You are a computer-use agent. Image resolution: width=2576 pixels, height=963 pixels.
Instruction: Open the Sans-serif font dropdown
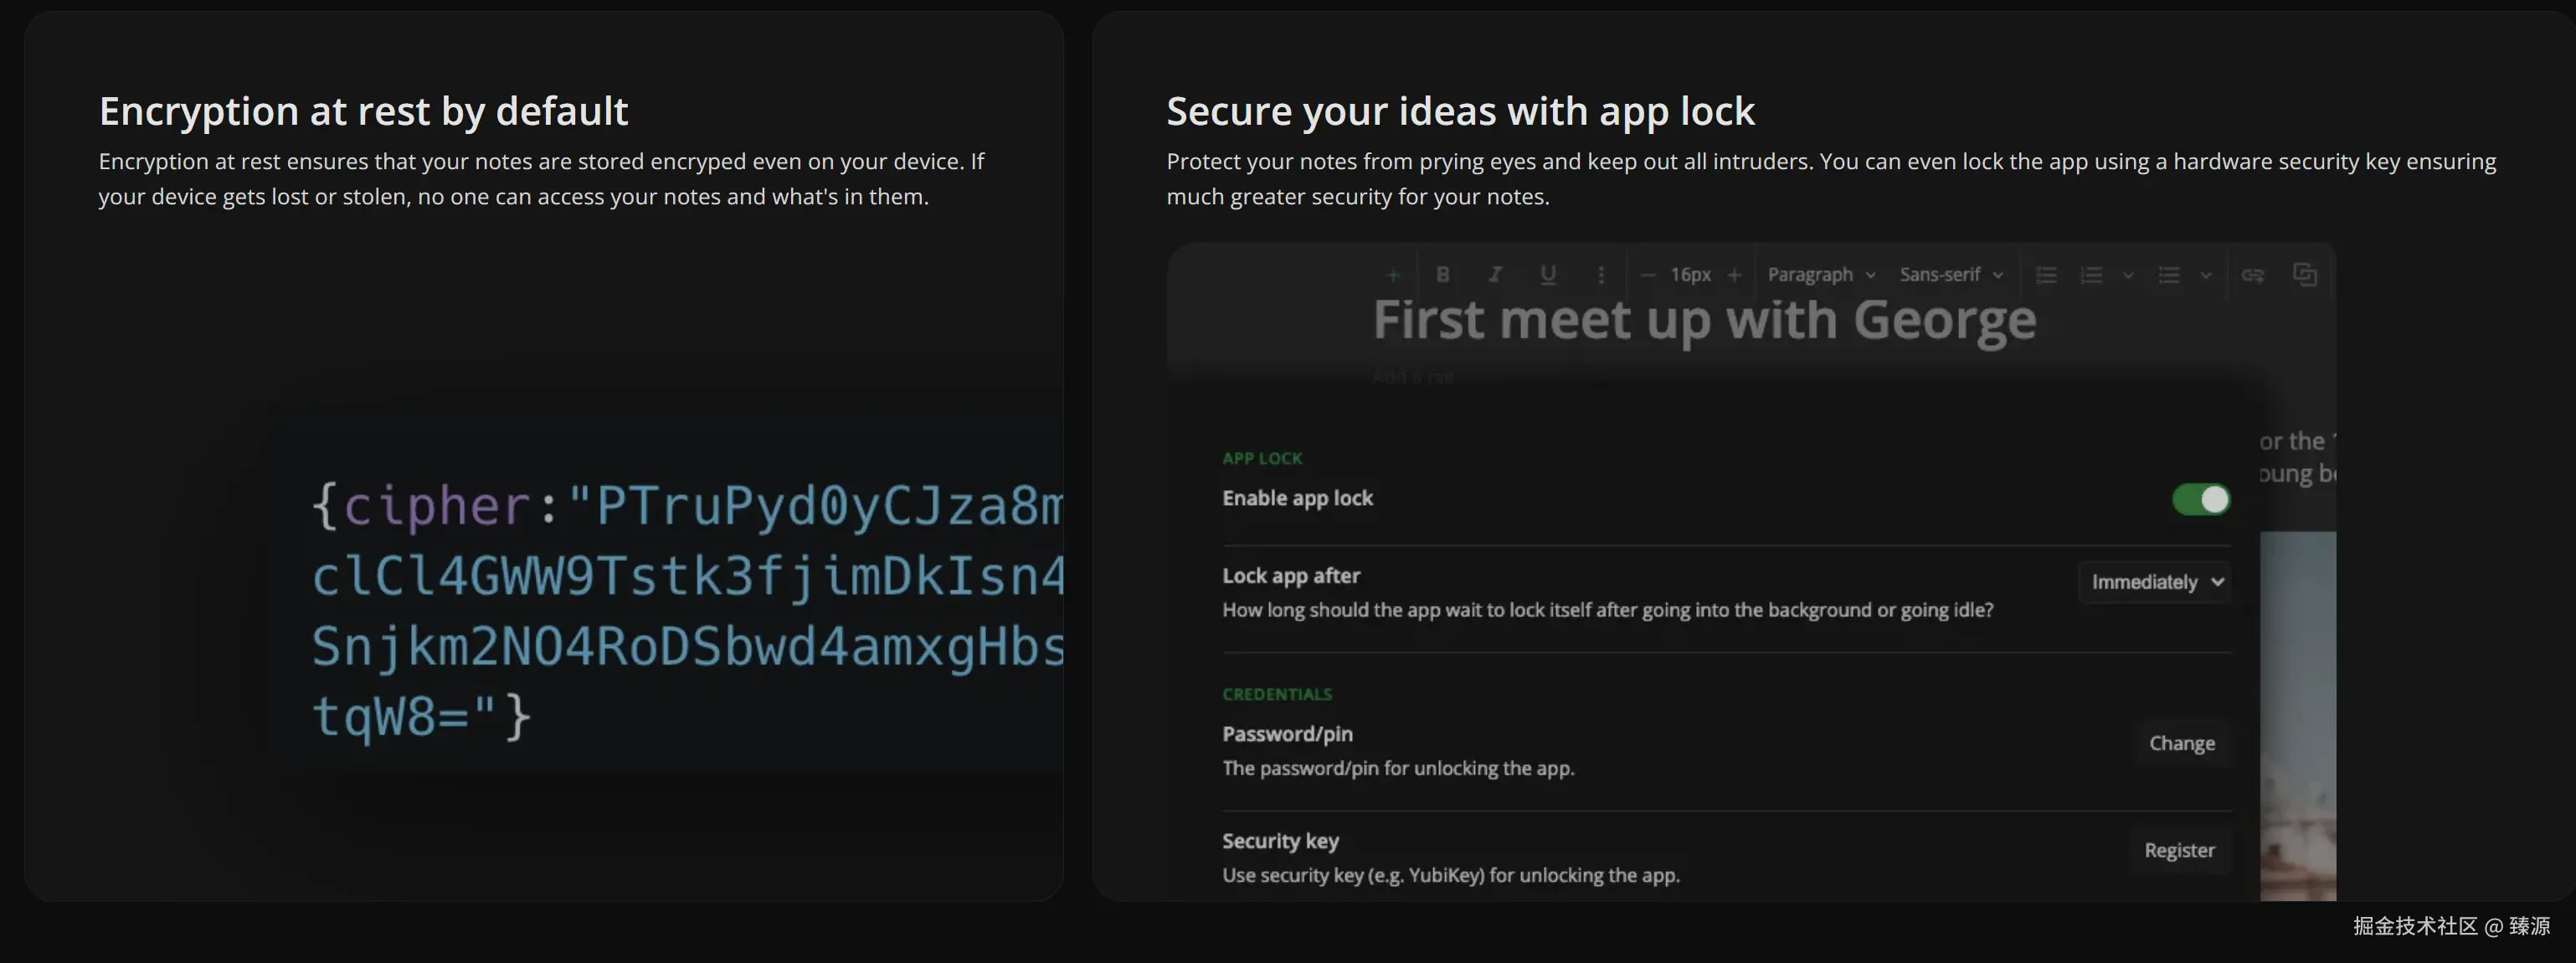click(1951, 275)
